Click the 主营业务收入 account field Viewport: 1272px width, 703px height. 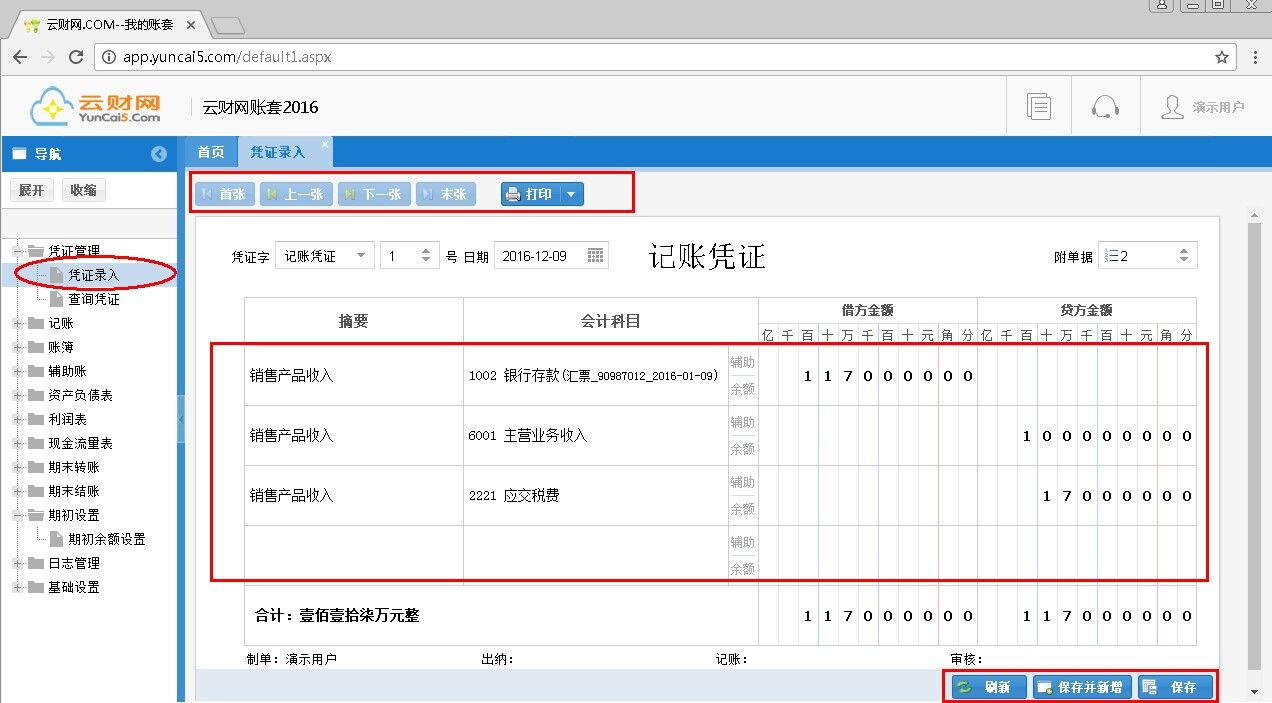tap(595, 436)
